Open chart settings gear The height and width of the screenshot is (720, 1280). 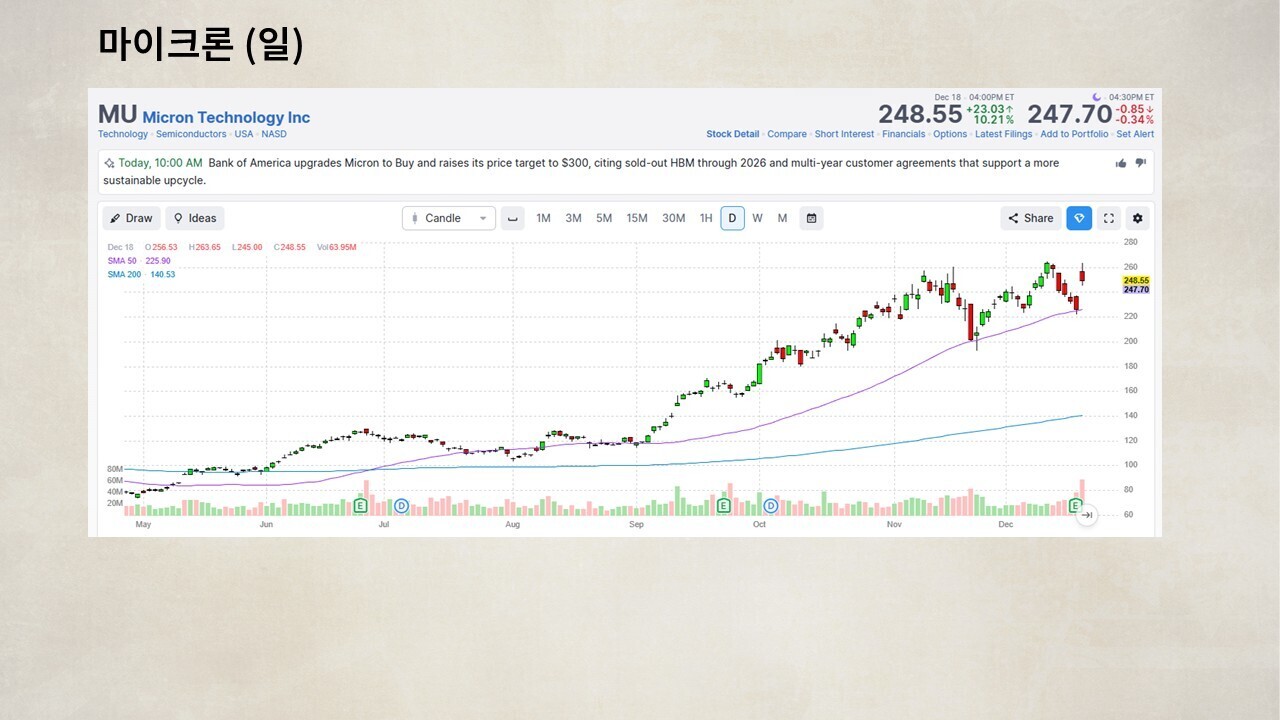(x=1137, y=218)
